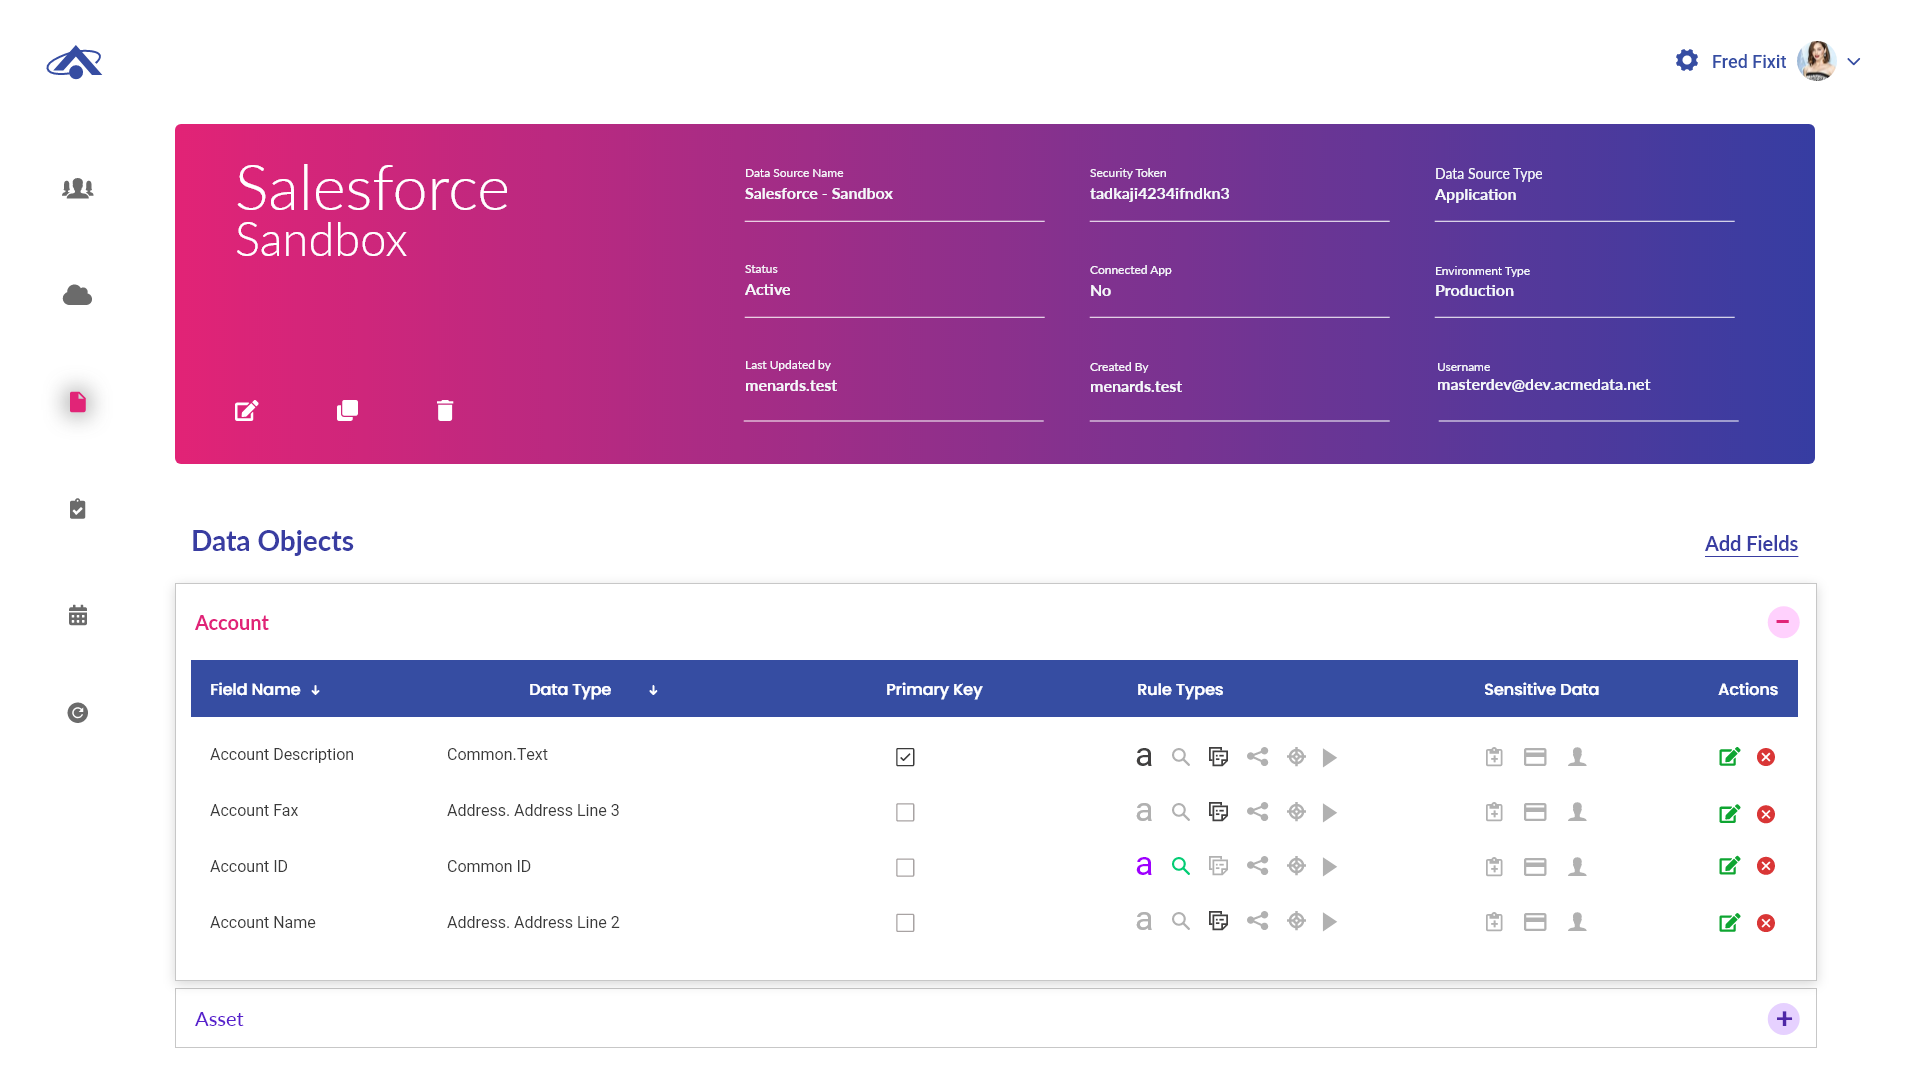Expand the Asset data object section

[1783, 1019]
